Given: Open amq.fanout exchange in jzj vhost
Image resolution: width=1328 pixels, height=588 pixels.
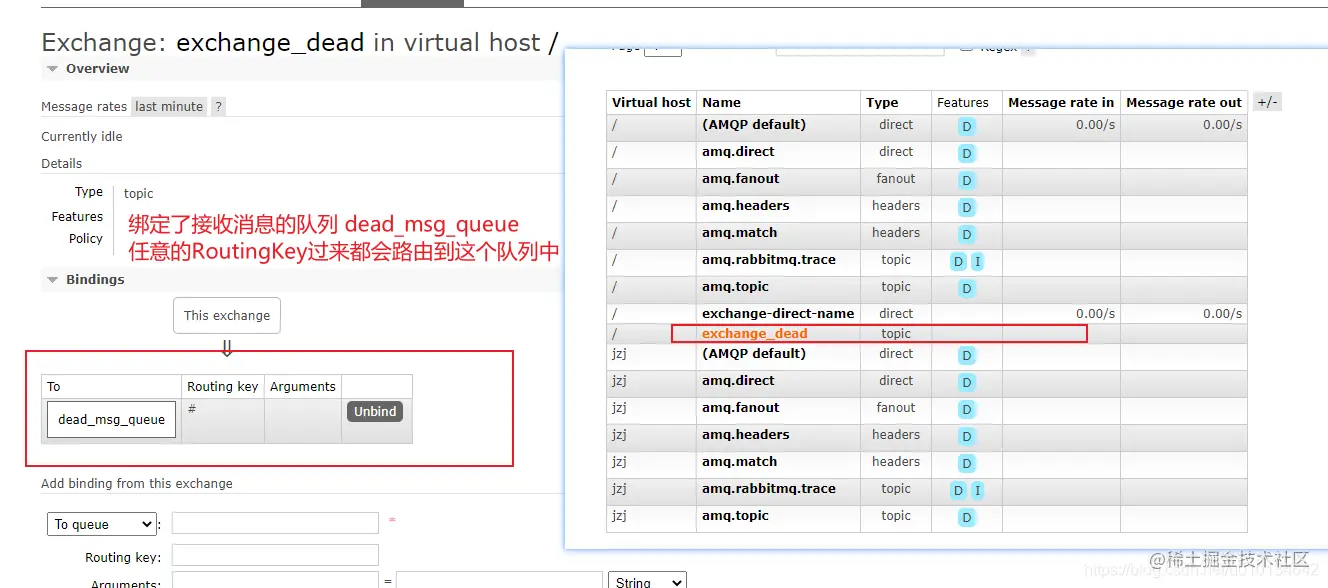Looking at the screenshot, I should (x=740, y=408).
